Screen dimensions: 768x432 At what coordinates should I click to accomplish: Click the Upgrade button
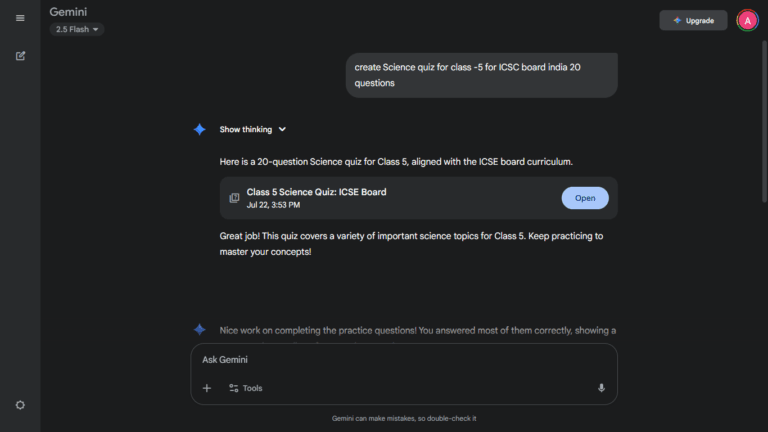coord(693,20)
